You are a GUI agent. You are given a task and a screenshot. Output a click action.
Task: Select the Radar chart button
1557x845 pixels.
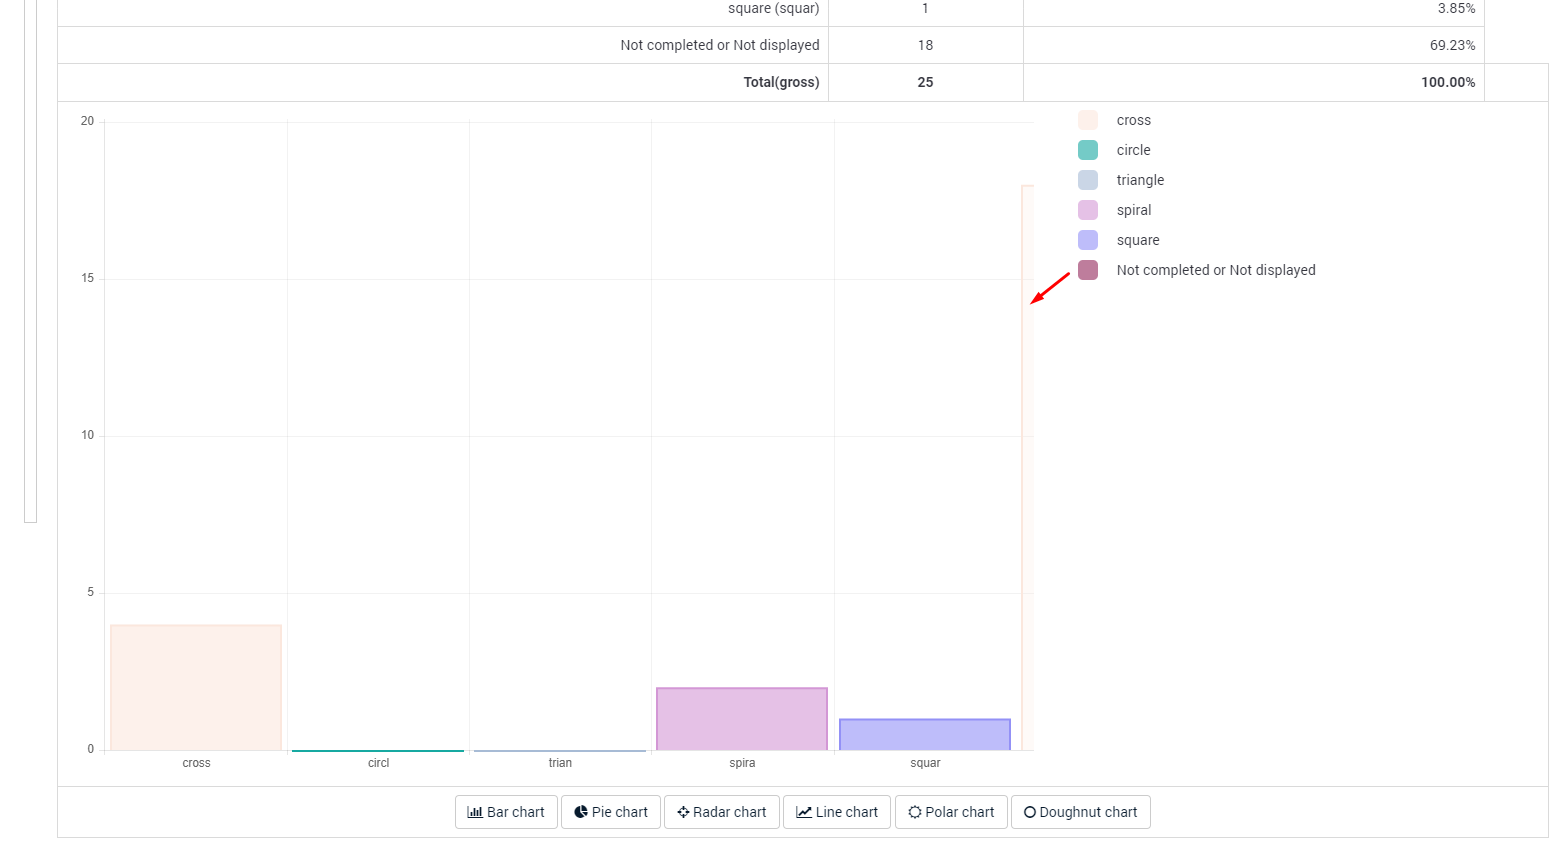click(721, 812)
